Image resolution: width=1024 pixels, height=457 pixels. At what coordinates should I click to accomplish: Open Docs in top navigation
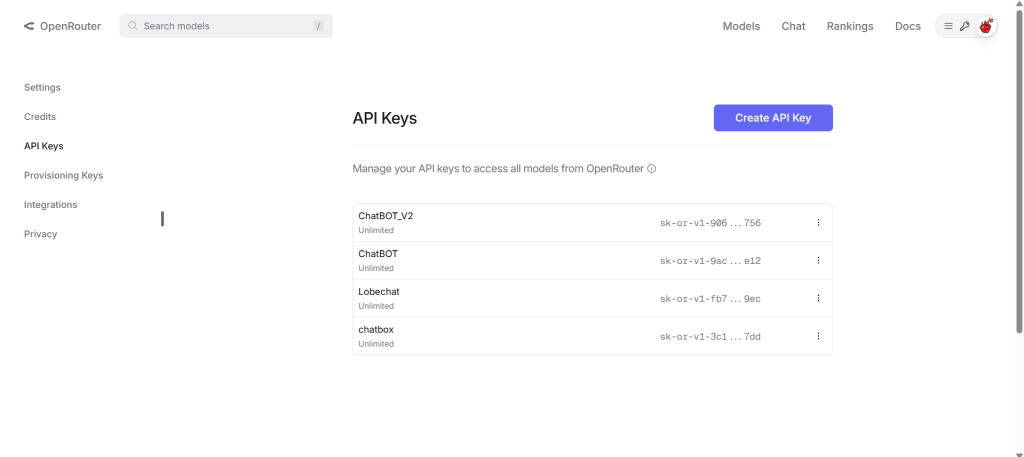[x=908, y=26]
